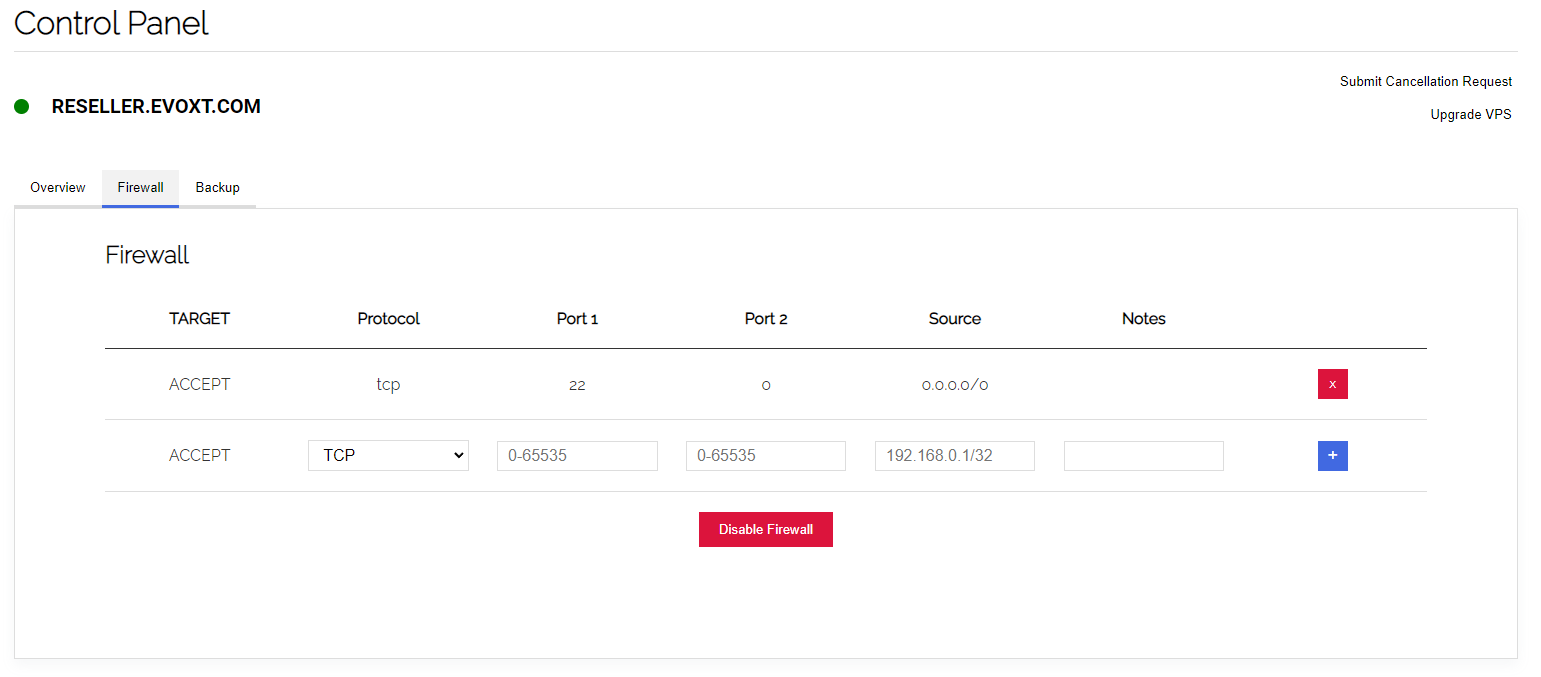Delete the port 22 rule with red x
This screenshot has width=1541, height=677.
coord(1332,384)
